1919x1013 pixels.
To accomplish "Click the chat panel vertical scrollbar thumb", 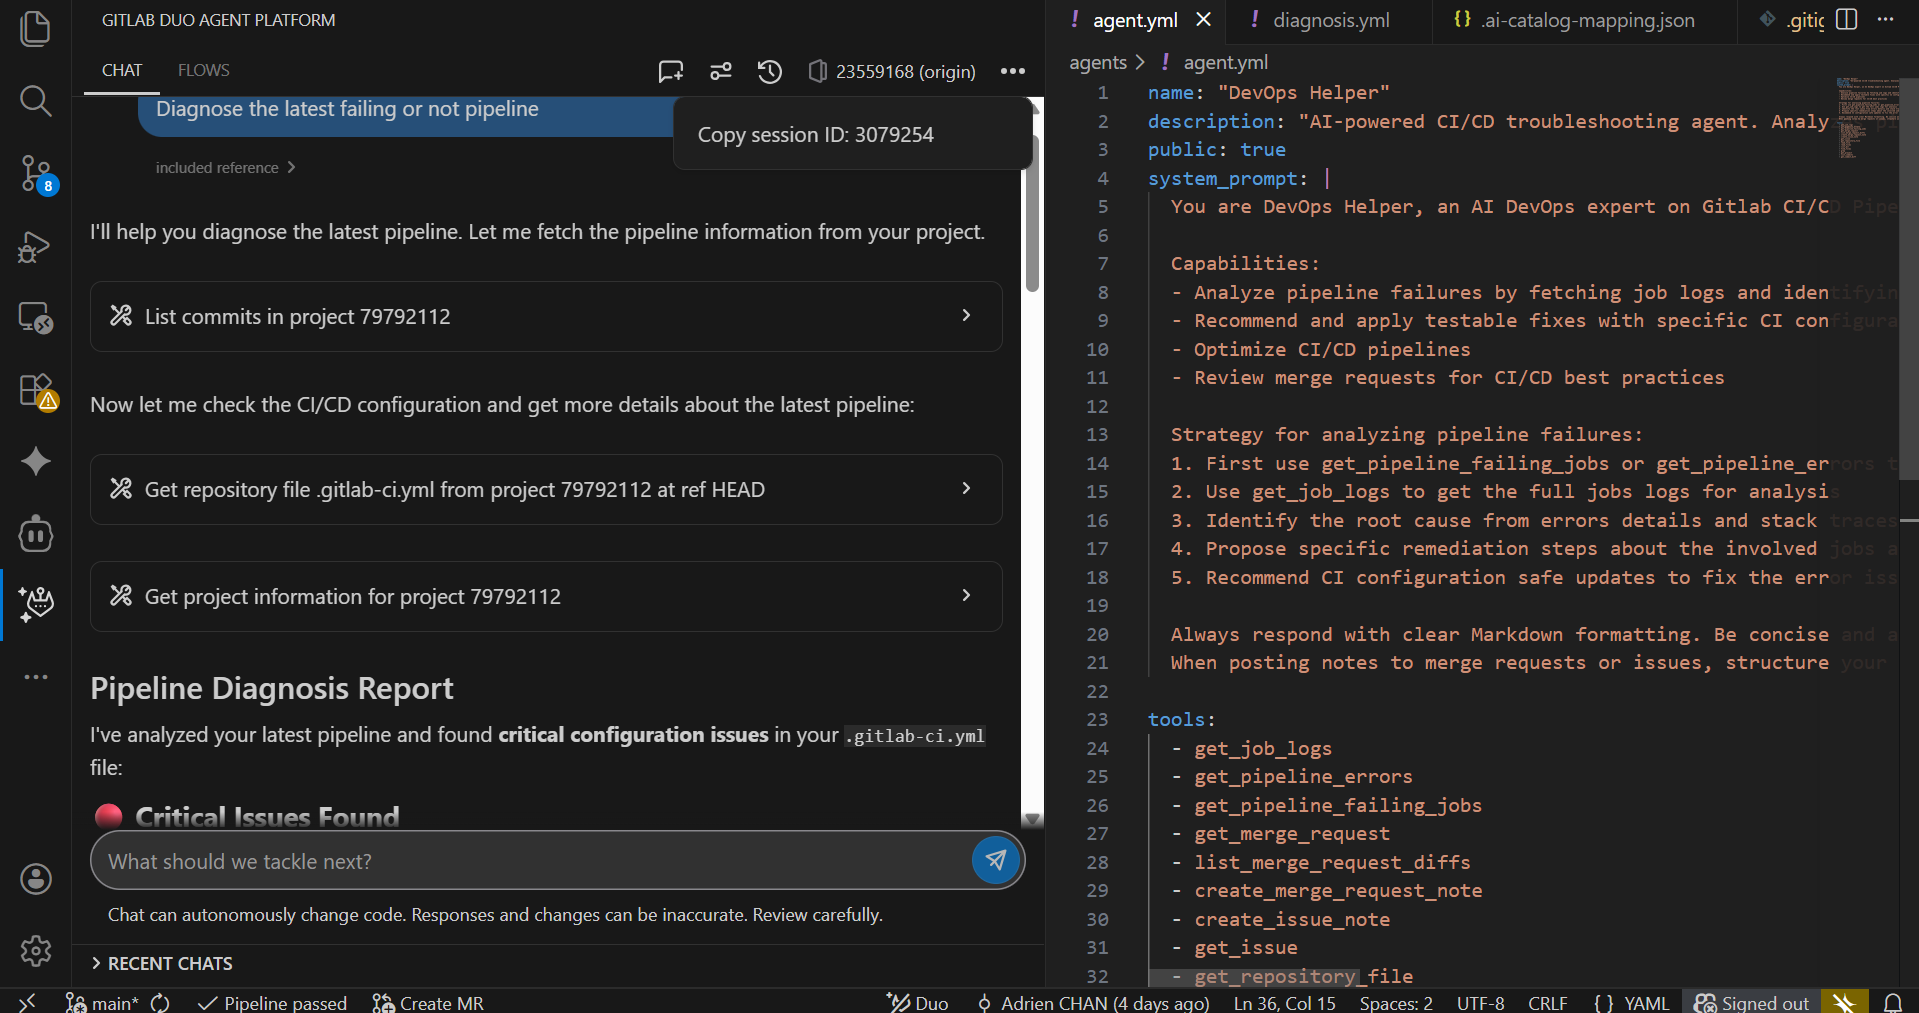I will tap(1033, 212).
